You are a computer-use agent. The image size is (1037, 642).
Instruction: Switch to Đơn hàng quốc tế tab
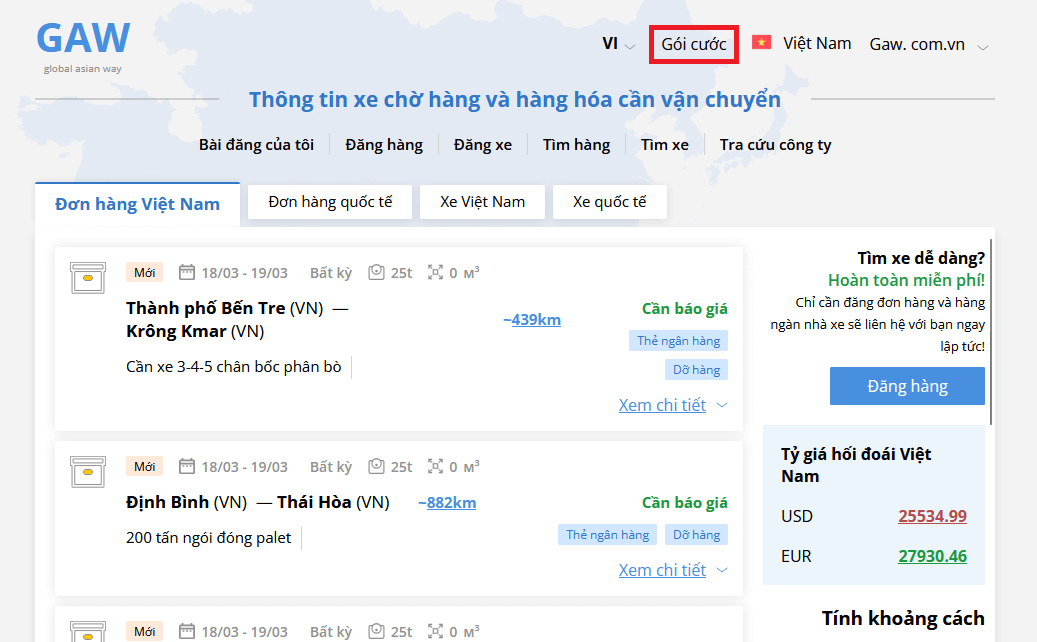330,202
